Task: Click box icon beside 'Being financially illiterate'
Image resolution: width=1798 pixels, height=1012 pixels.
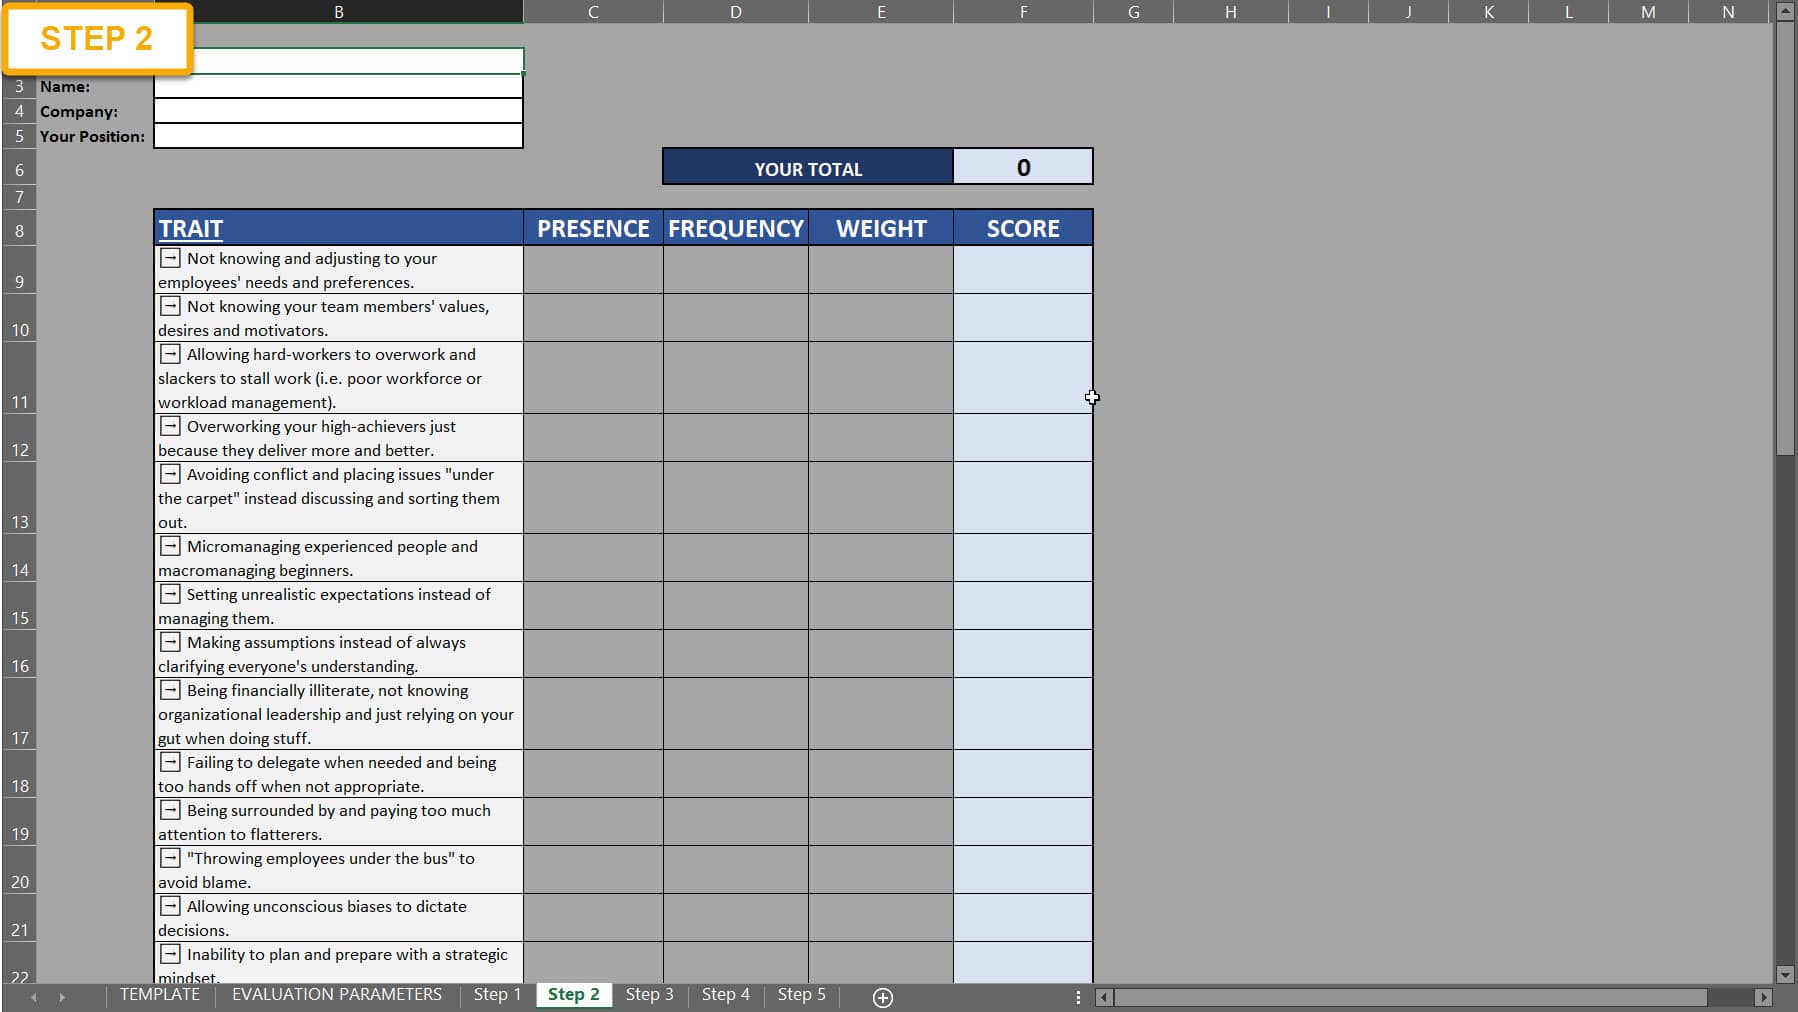Action: click(170, 690)
